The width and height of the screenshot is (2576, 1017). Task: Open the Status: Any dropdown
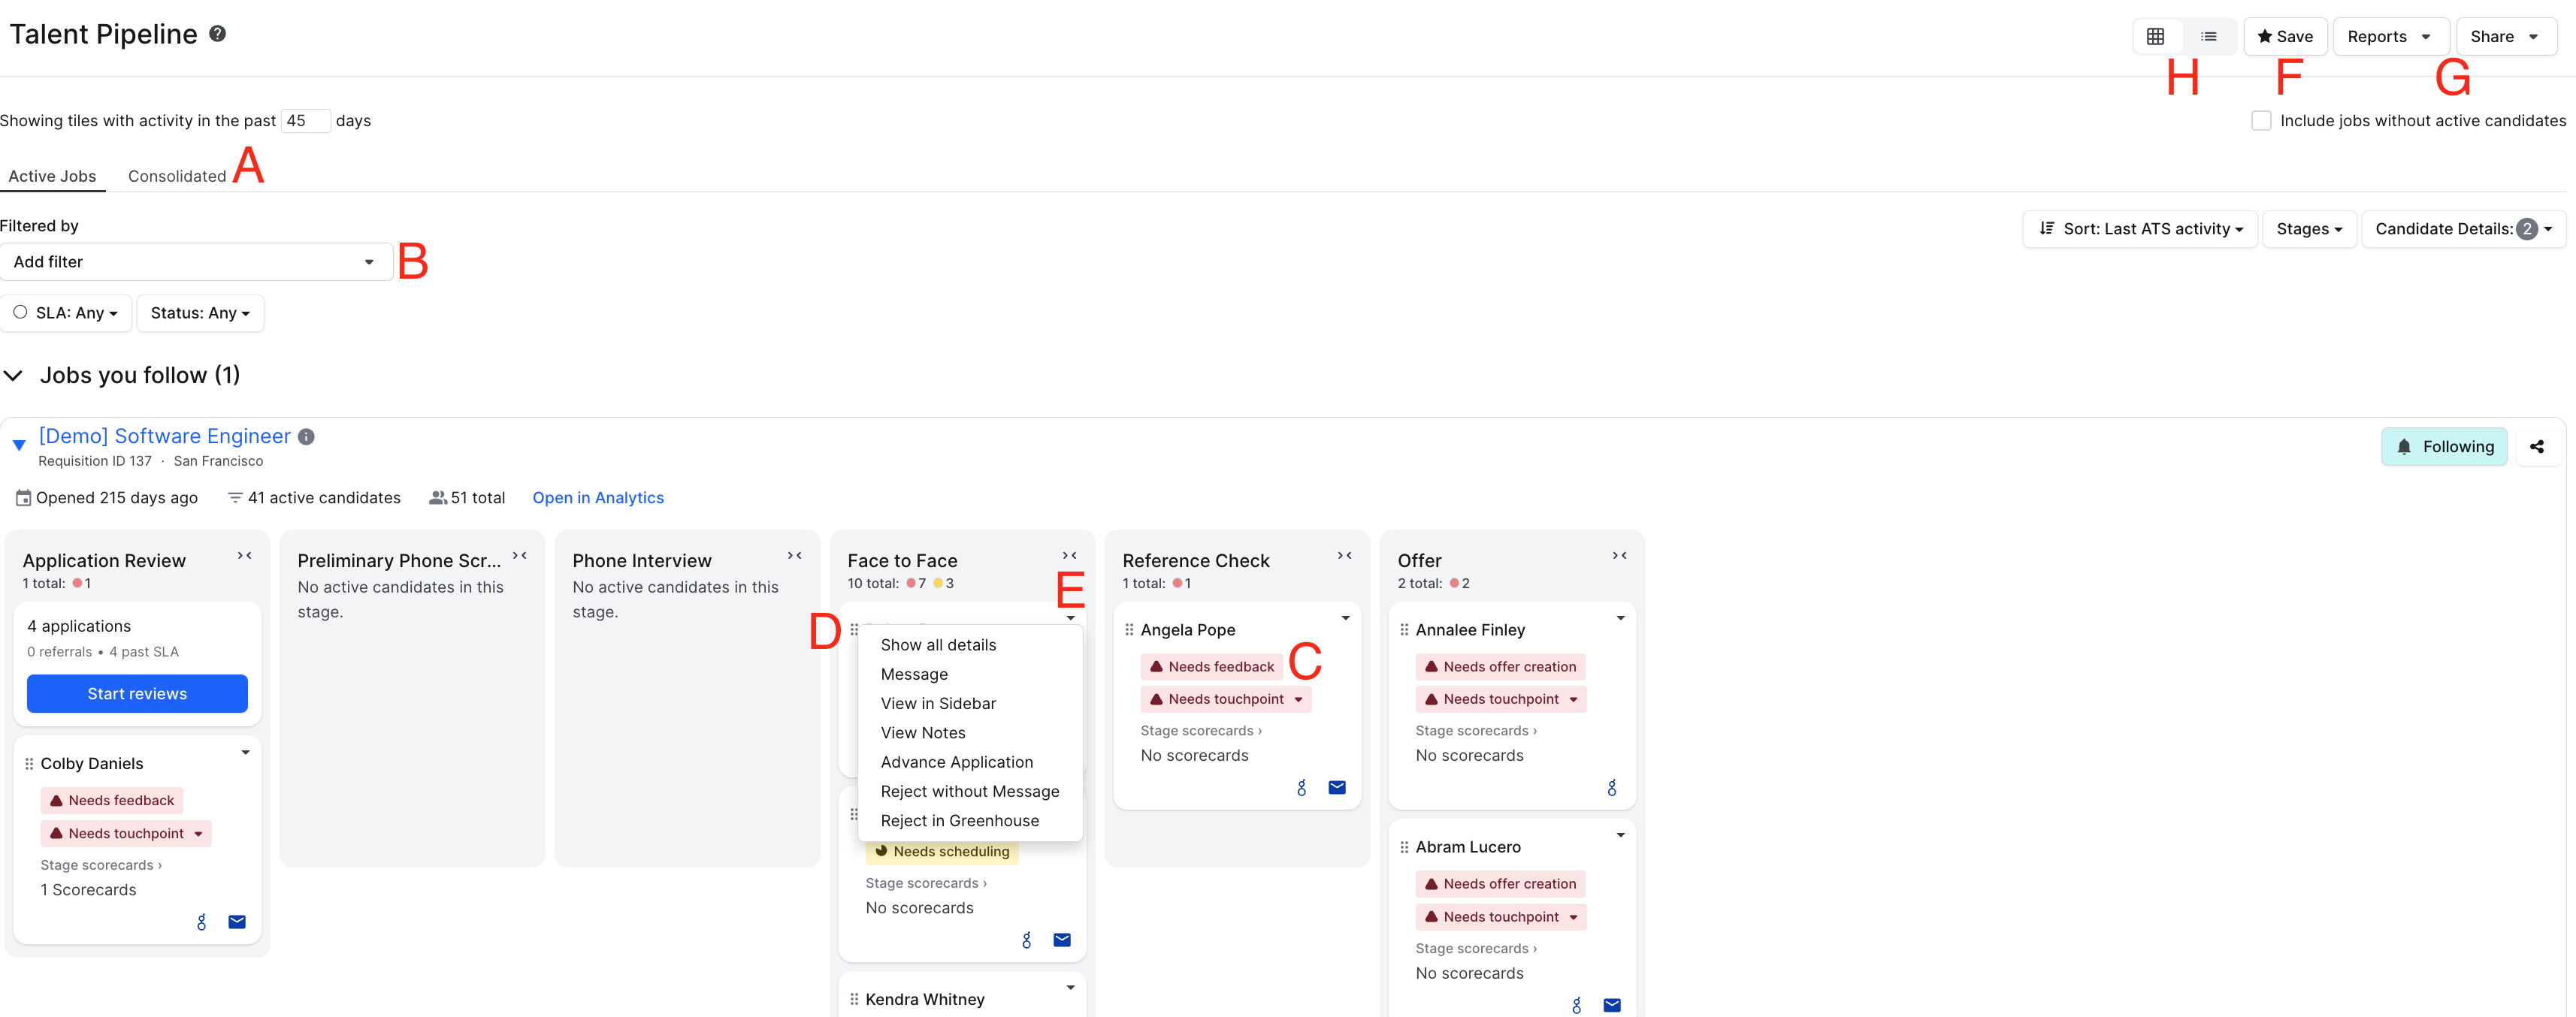(200, 313)
